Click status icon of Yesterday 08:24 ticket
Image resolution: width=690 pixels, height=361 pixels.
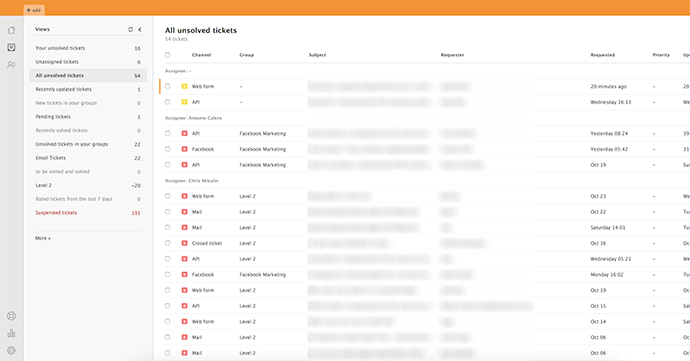184,133
